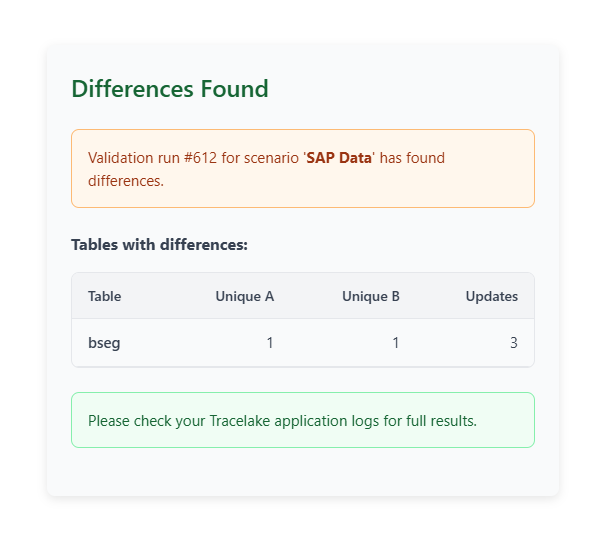This screenshot has width=608, height=537.
Task: Select the "bseg" table name cell
Action: 104,343
